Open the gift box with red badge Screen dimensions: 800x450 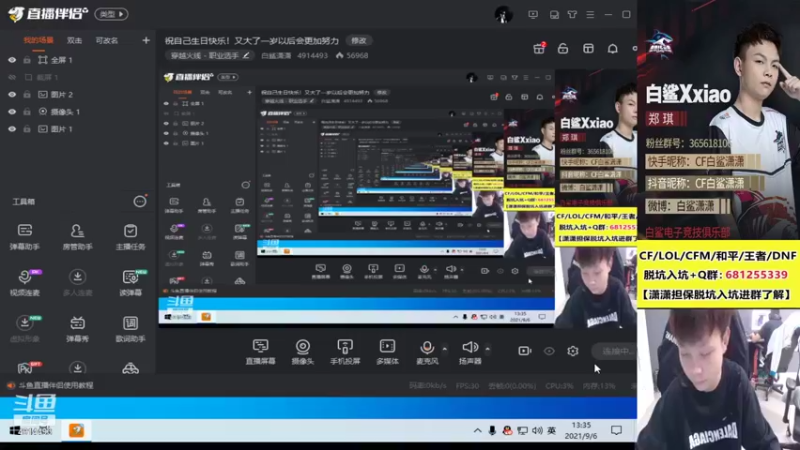[539, 48]
